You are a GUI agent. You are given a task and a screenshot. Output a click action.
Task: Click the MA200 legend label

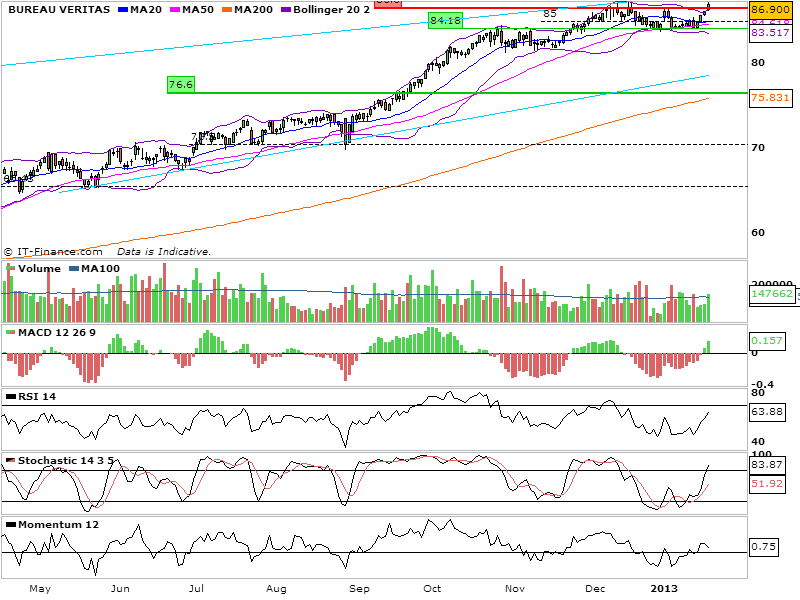(x=253, y=10)
